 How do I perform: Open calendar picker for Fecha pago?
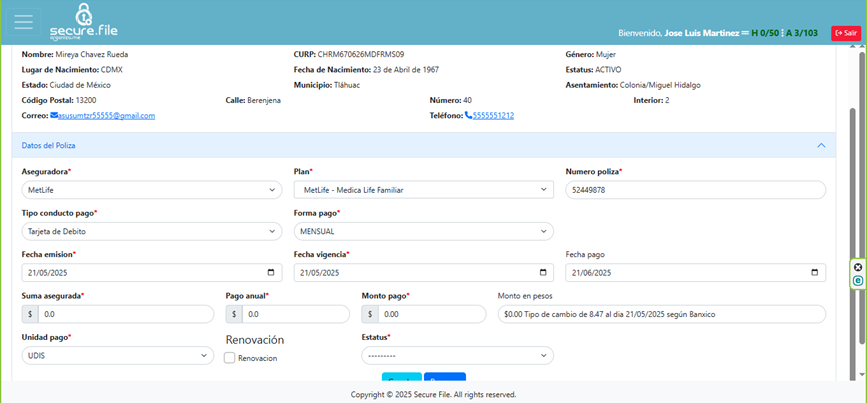point(817,273)
